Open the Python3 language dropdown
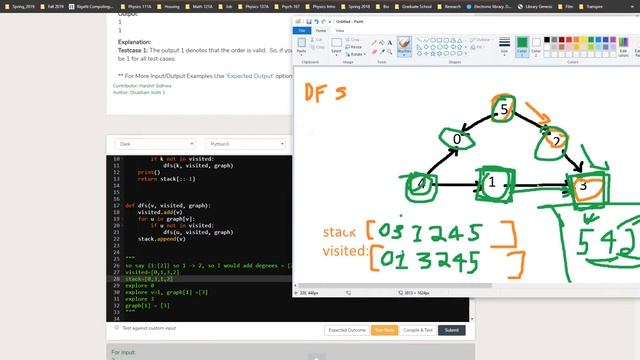The width and height of the screenshot is (640, 360). pos(246,144)
